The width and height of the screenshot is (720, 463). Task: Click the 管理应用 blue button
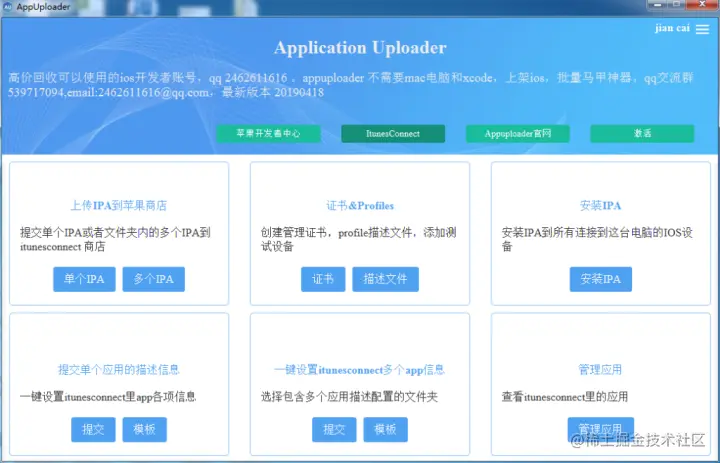click(x=601, y=429)
